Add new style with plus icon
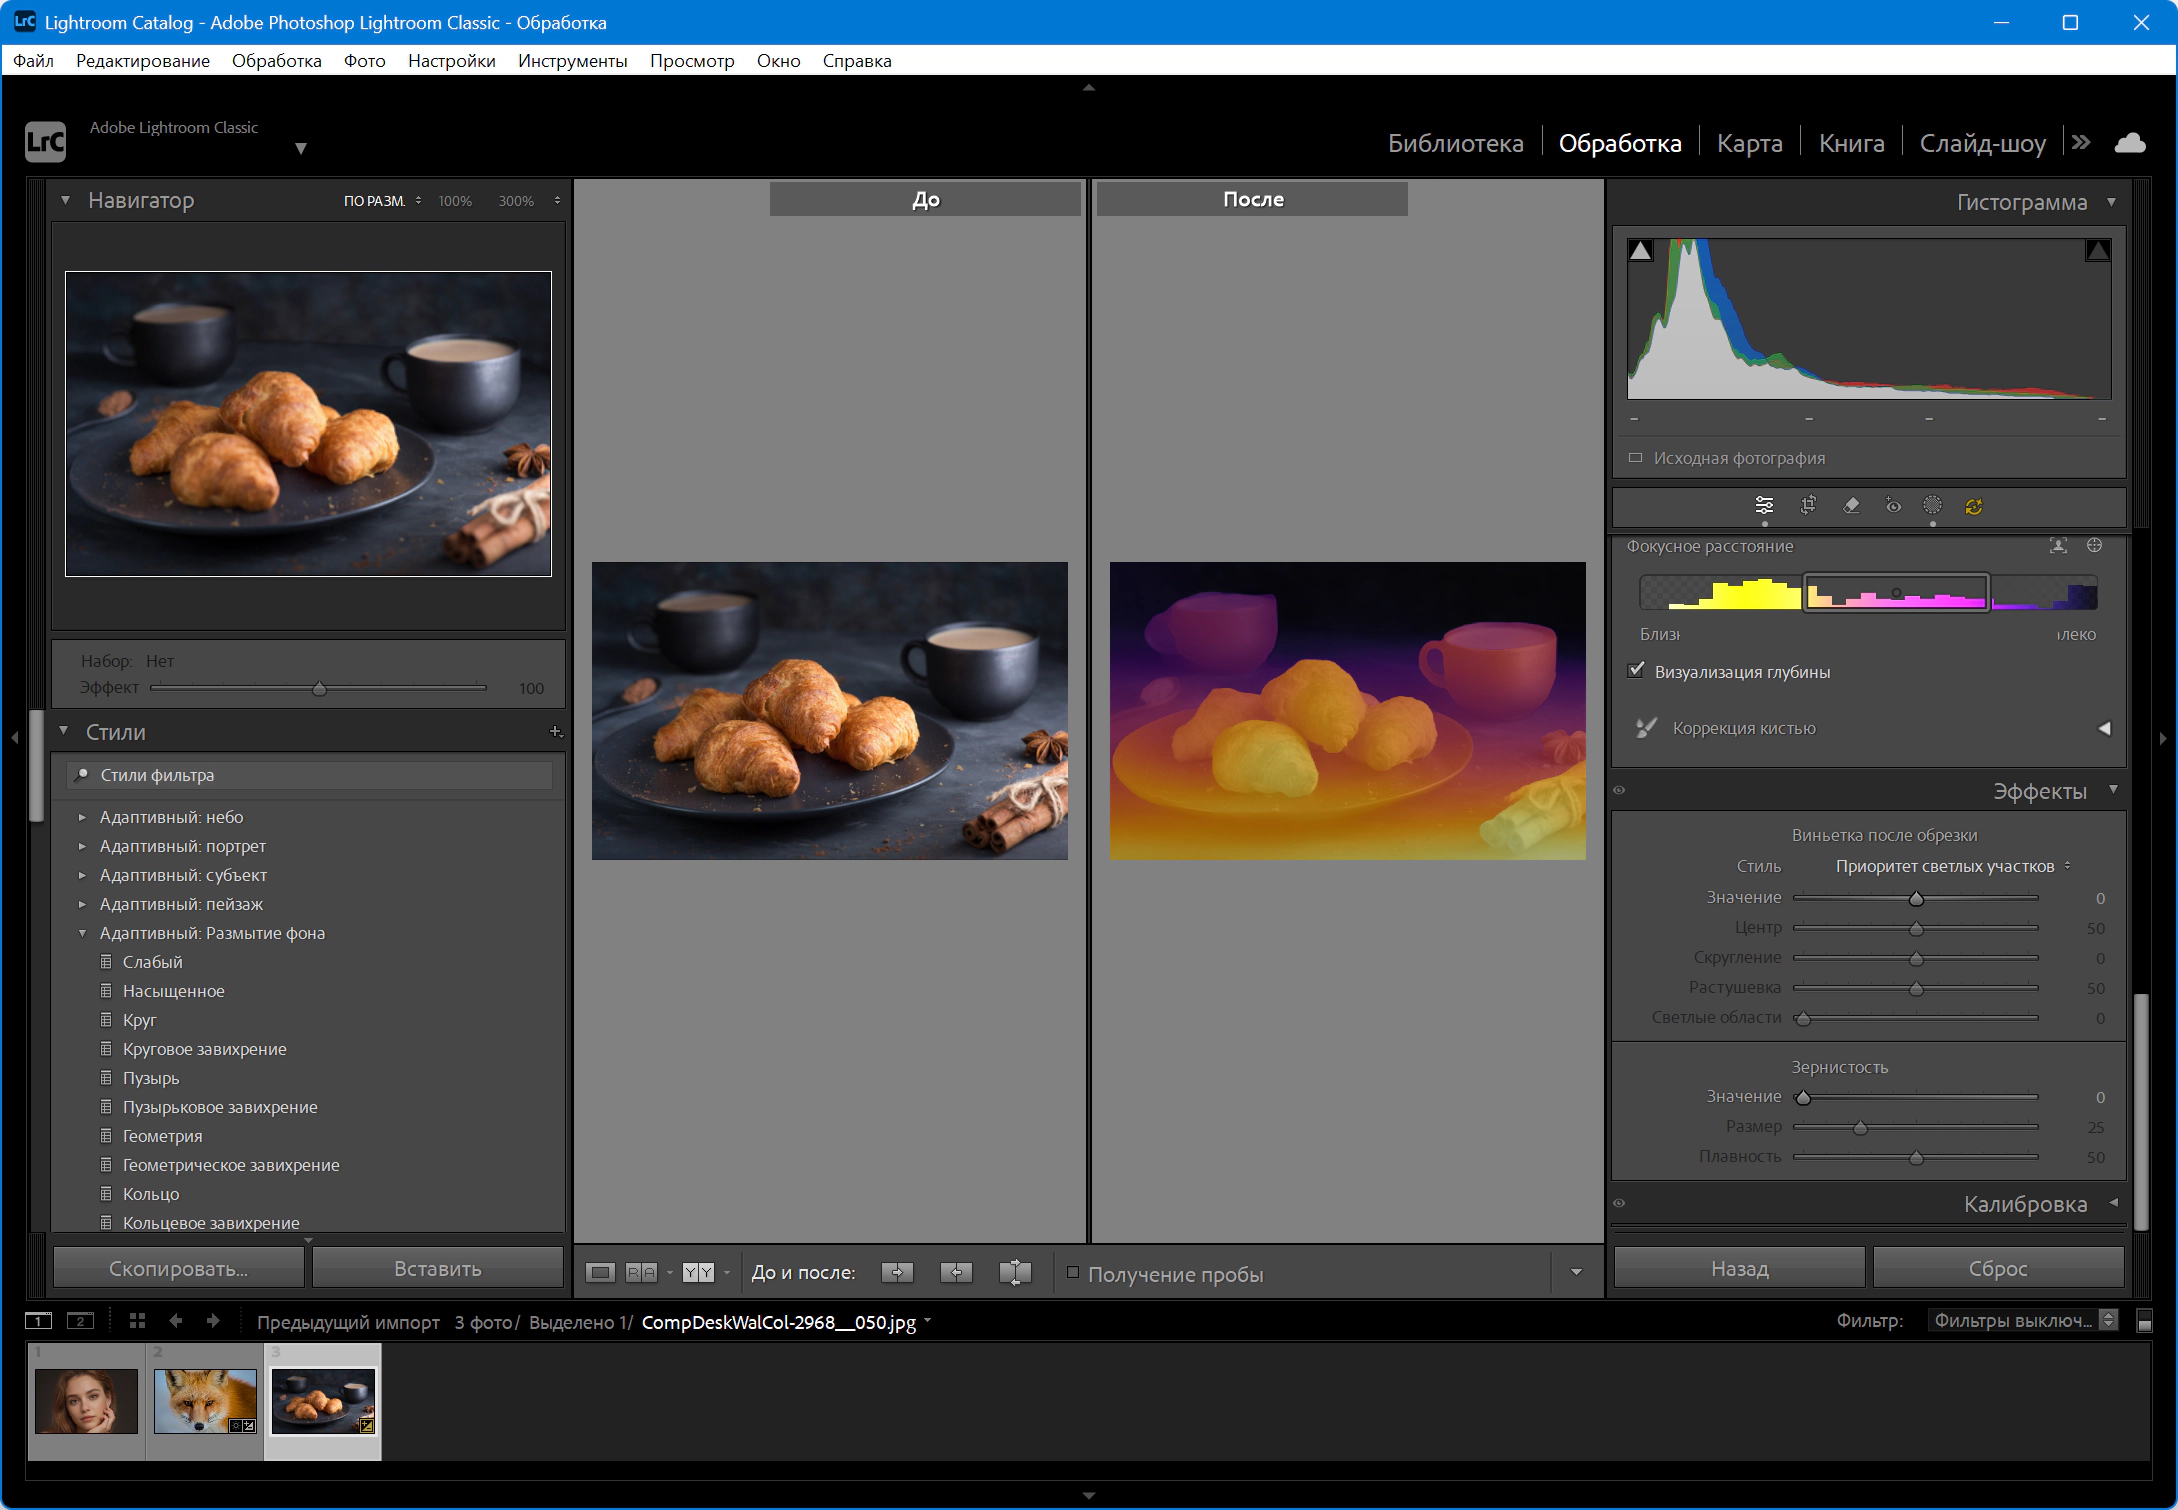Viewport: 2178px width, 1510px height. pos(556,732)
